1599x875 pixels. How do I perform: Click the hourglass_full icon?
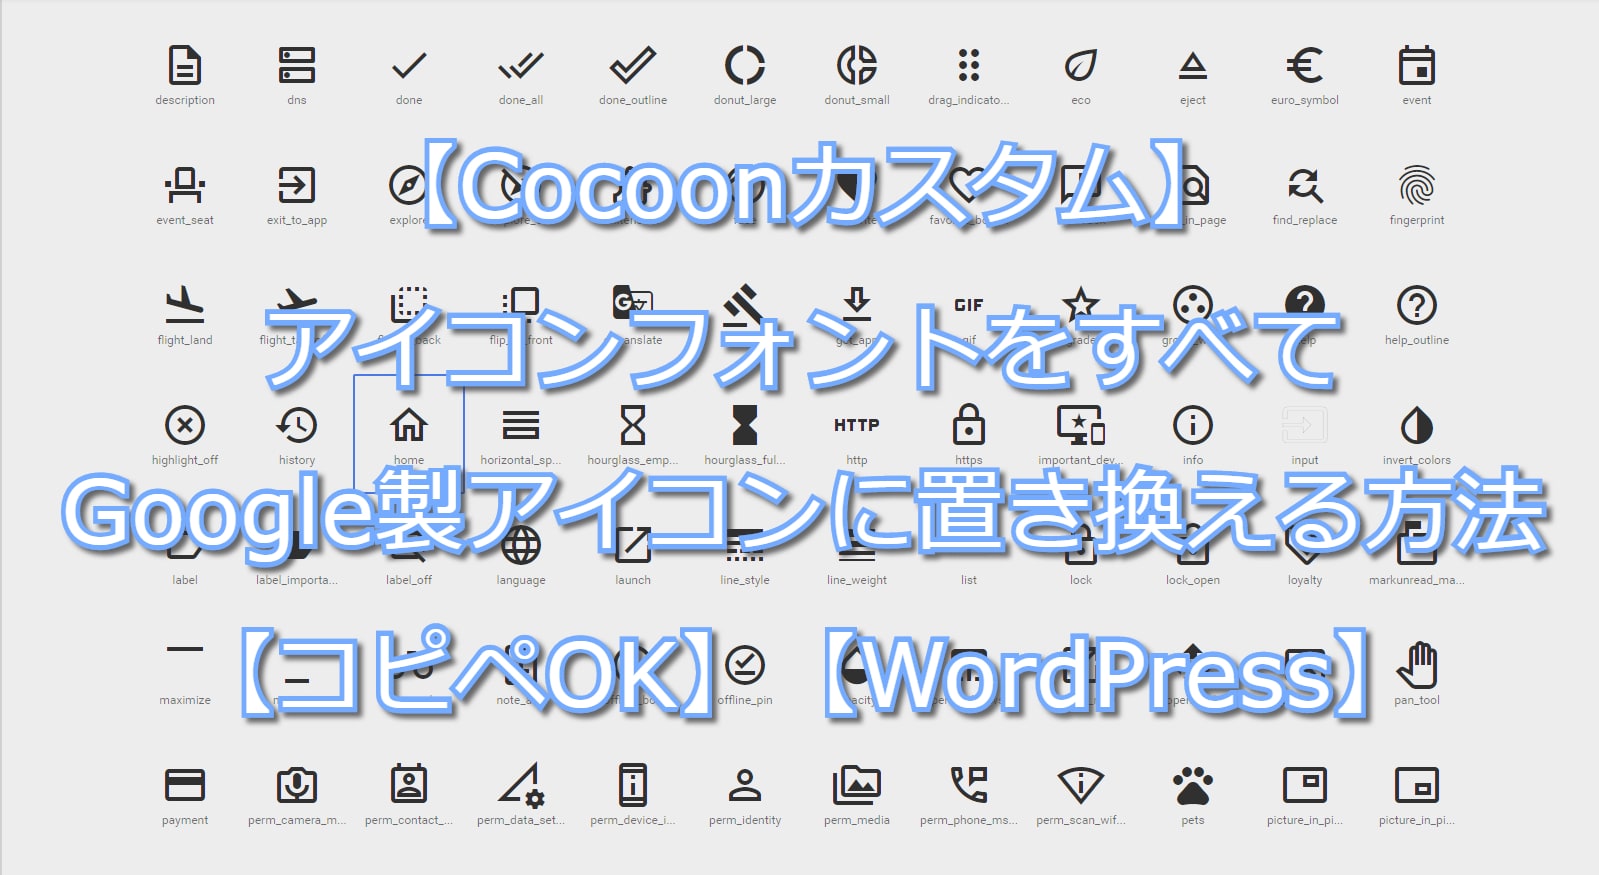click(745, 425)
